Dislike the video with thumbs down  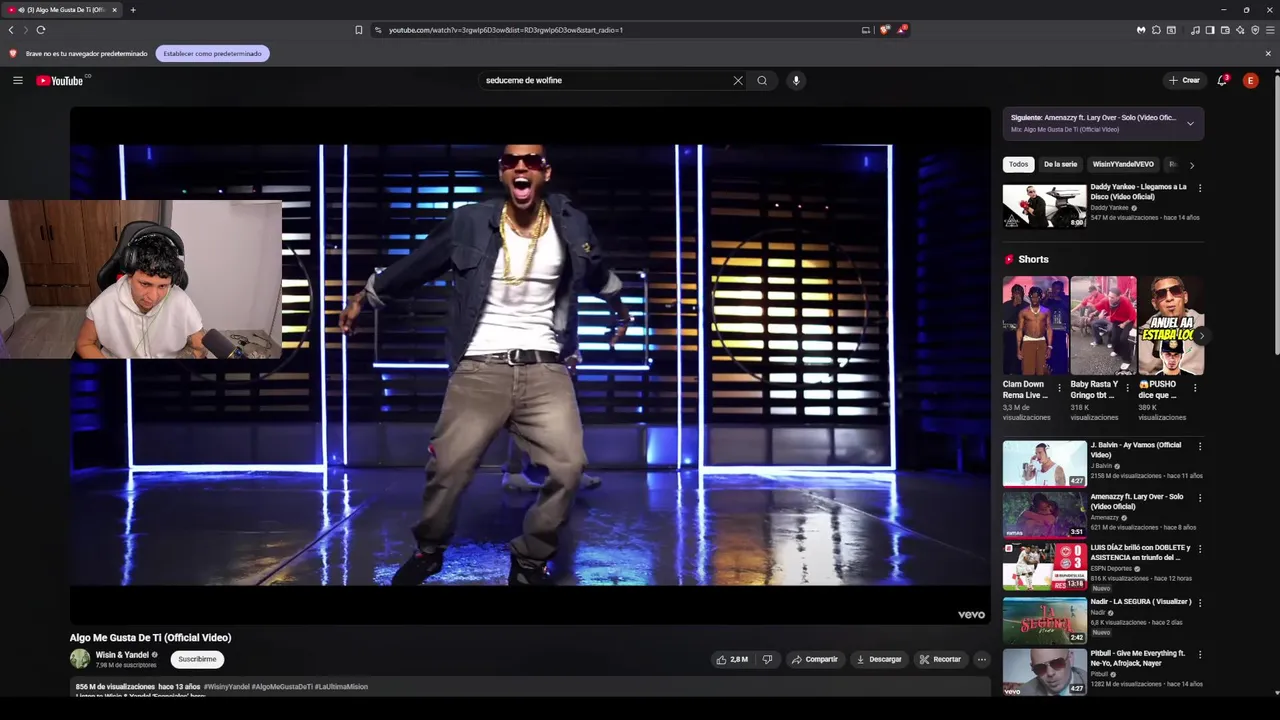point(767,659)
